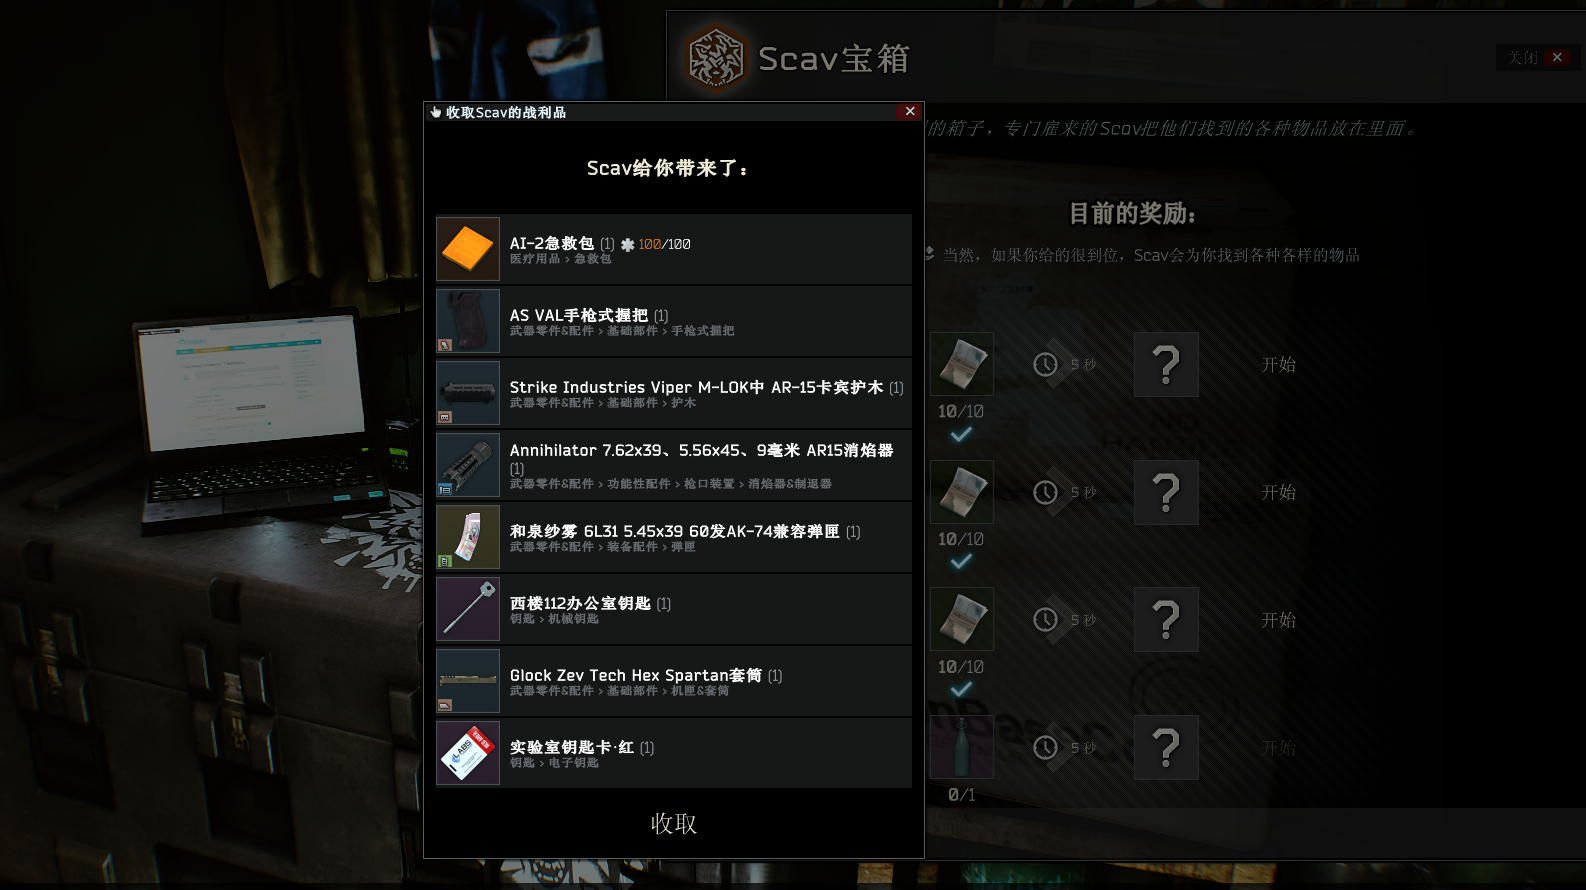Image resolution: width=1586 pixels, height=890 pixels.
Task: Click the first row clock timer icon
Action: [x=1046, y=365]
